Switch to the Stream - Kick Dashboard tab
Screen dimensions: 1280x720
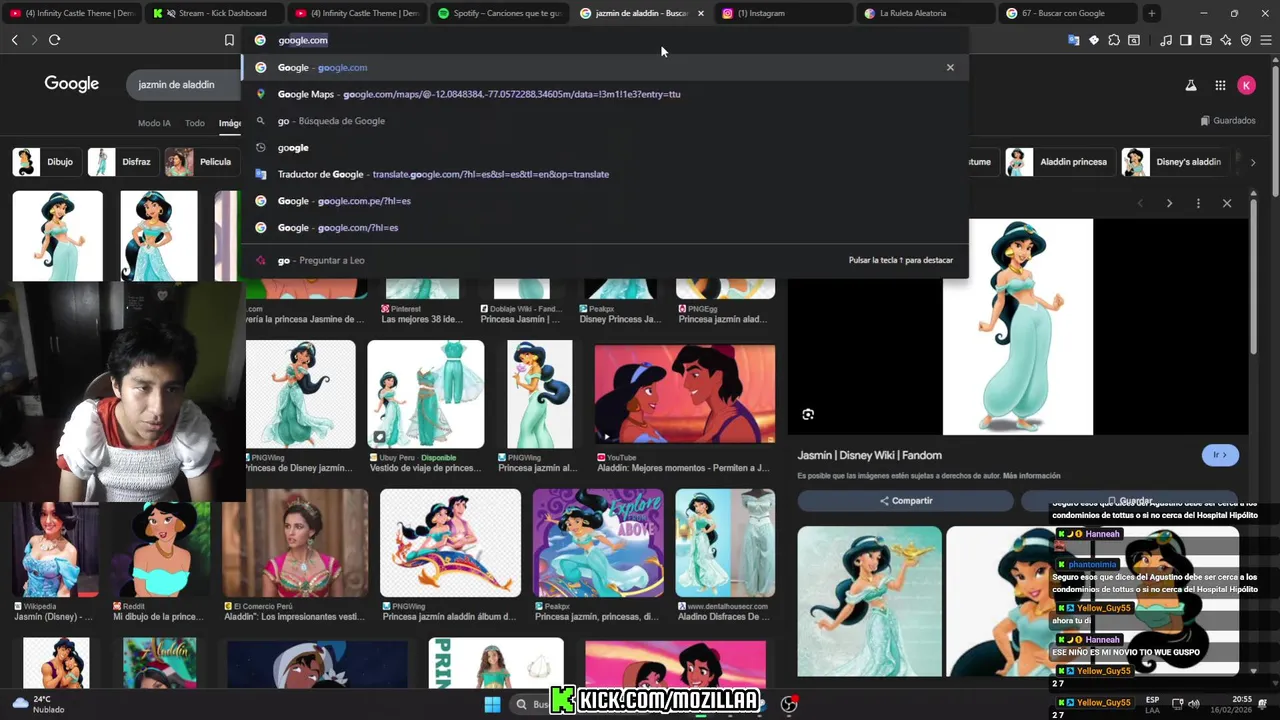[215, 13]
